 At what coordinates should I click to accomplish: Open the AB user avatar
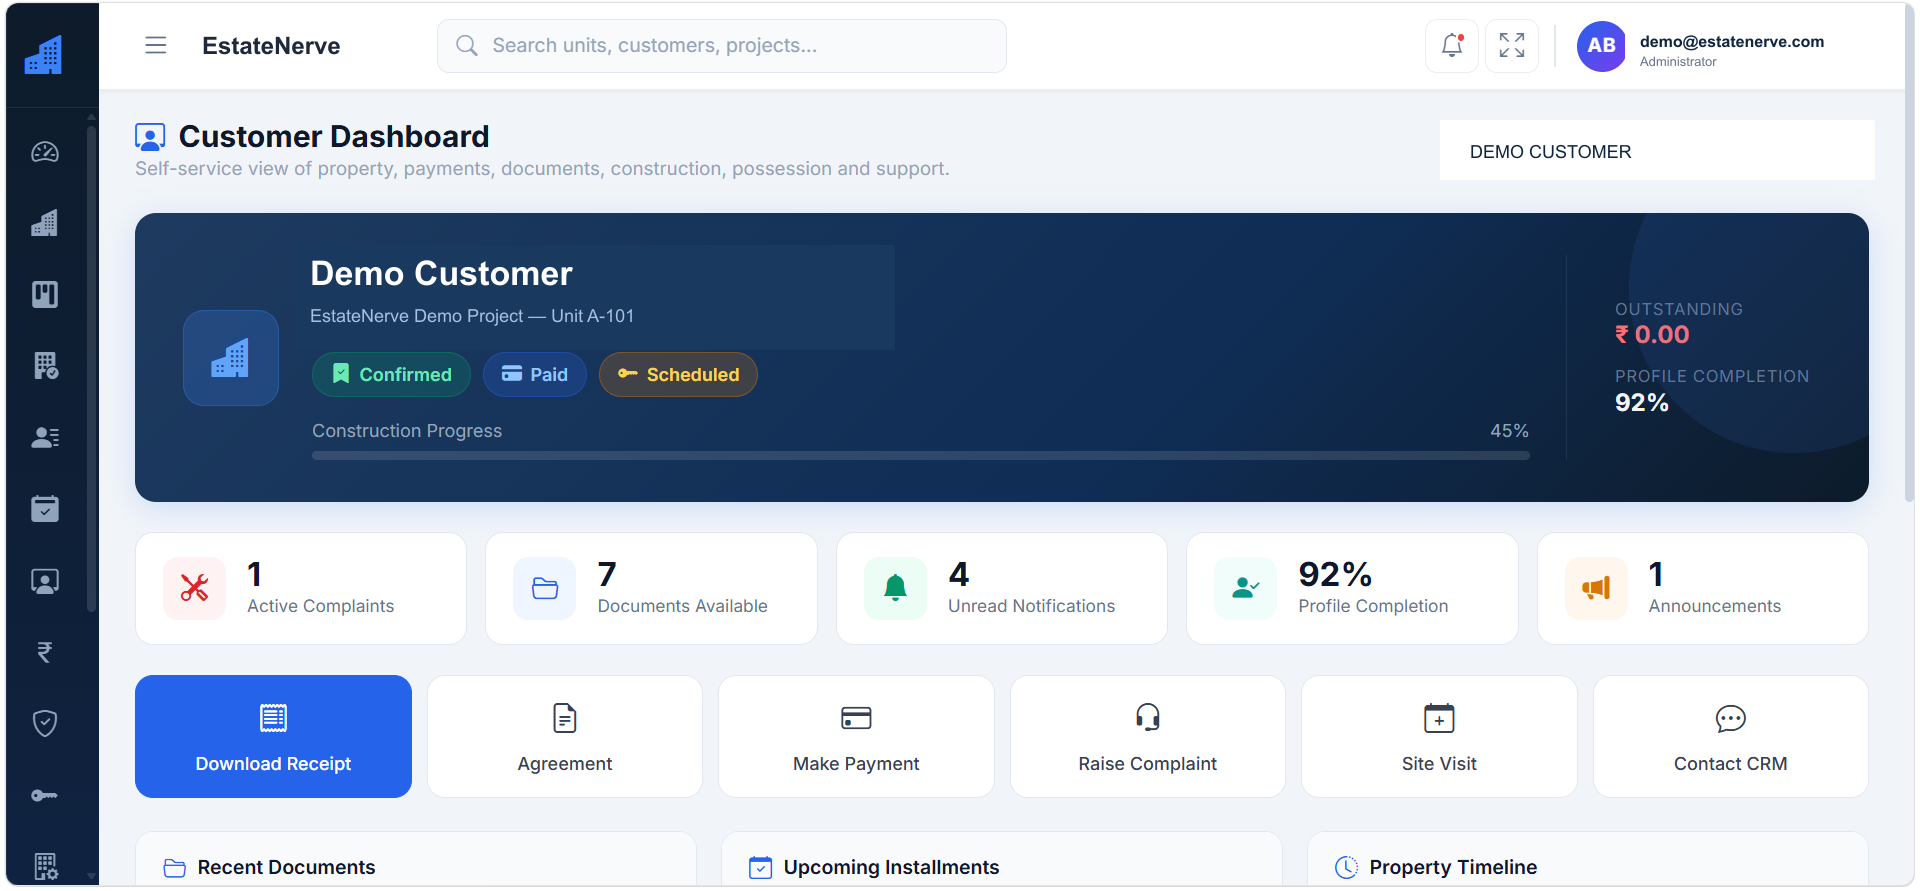pos(1601,46)
